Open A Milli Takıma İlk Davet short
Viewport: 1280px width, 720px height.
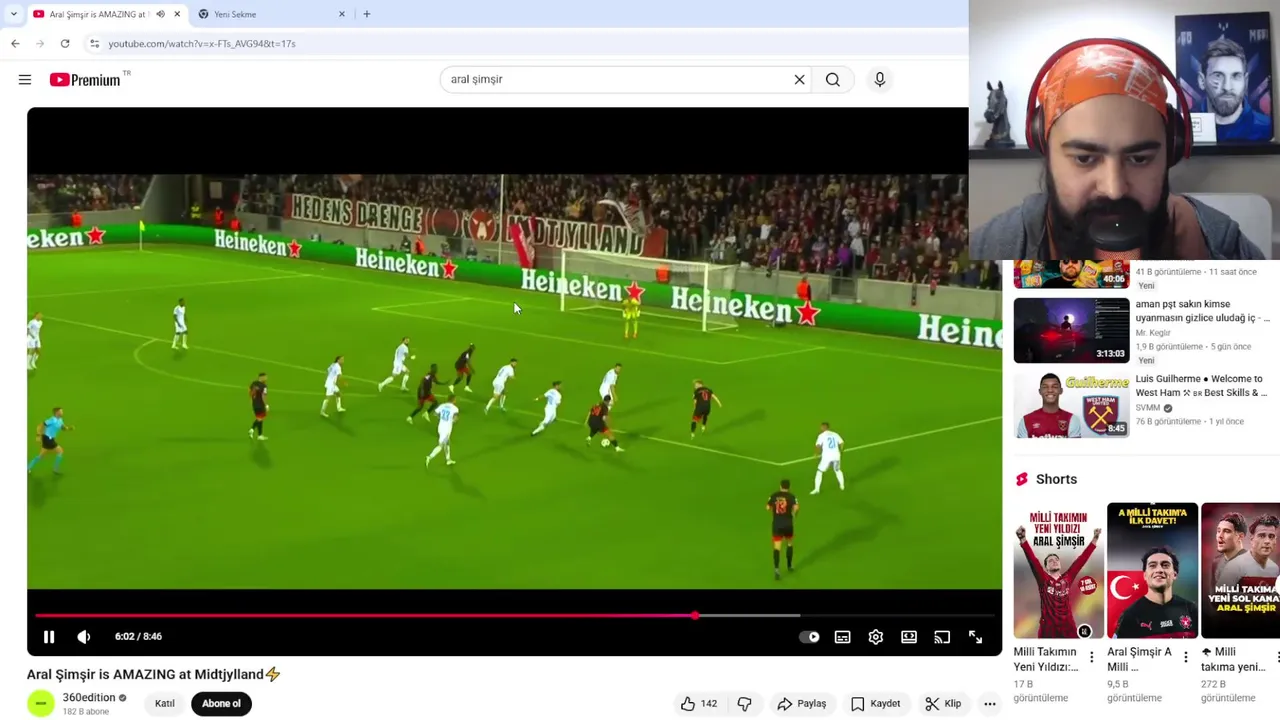click(1152, 571)
